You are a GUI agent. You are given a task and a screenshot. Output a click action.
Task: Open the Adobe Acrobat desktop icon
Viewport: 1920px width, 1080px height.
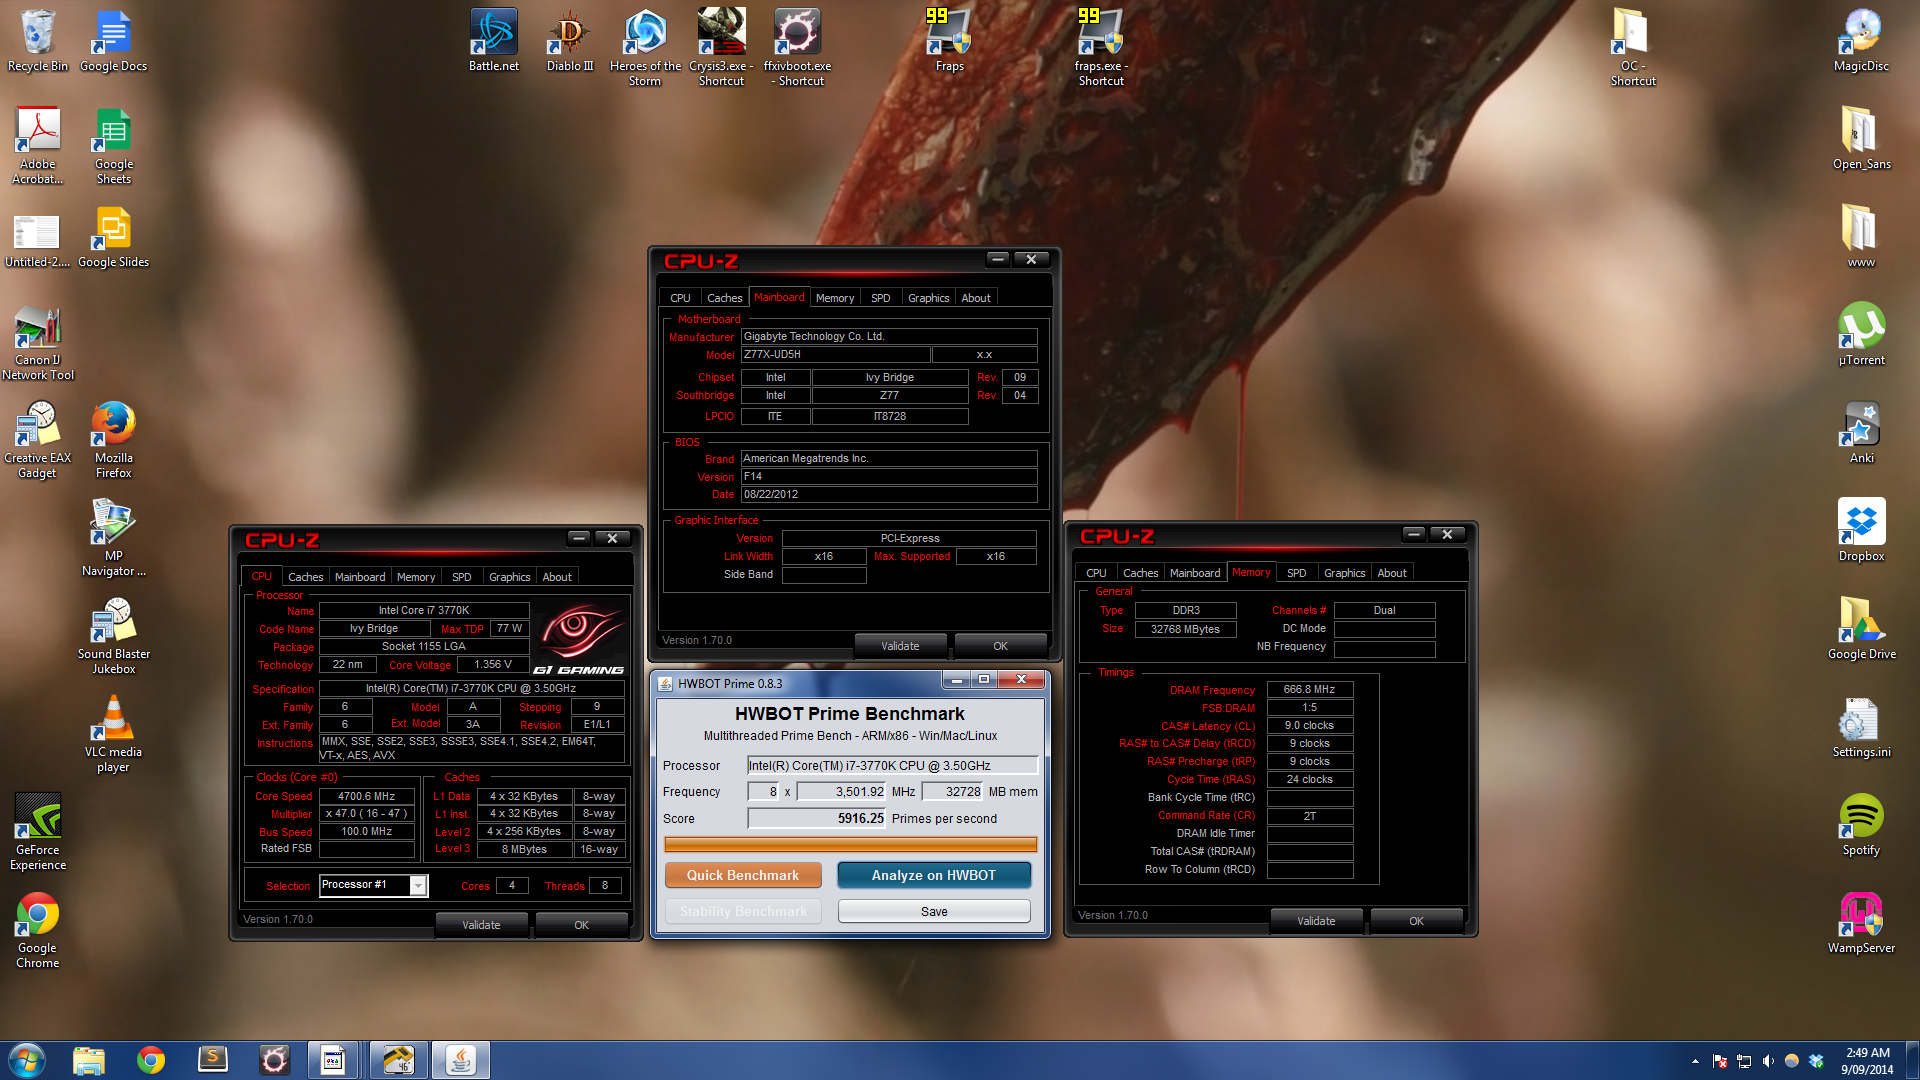38,145
